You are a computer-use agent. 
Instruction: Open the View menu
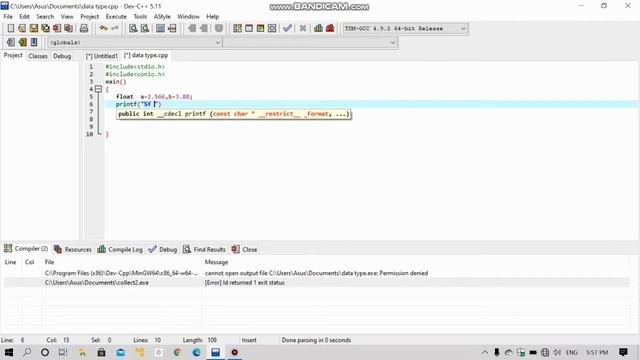[67, 16]
